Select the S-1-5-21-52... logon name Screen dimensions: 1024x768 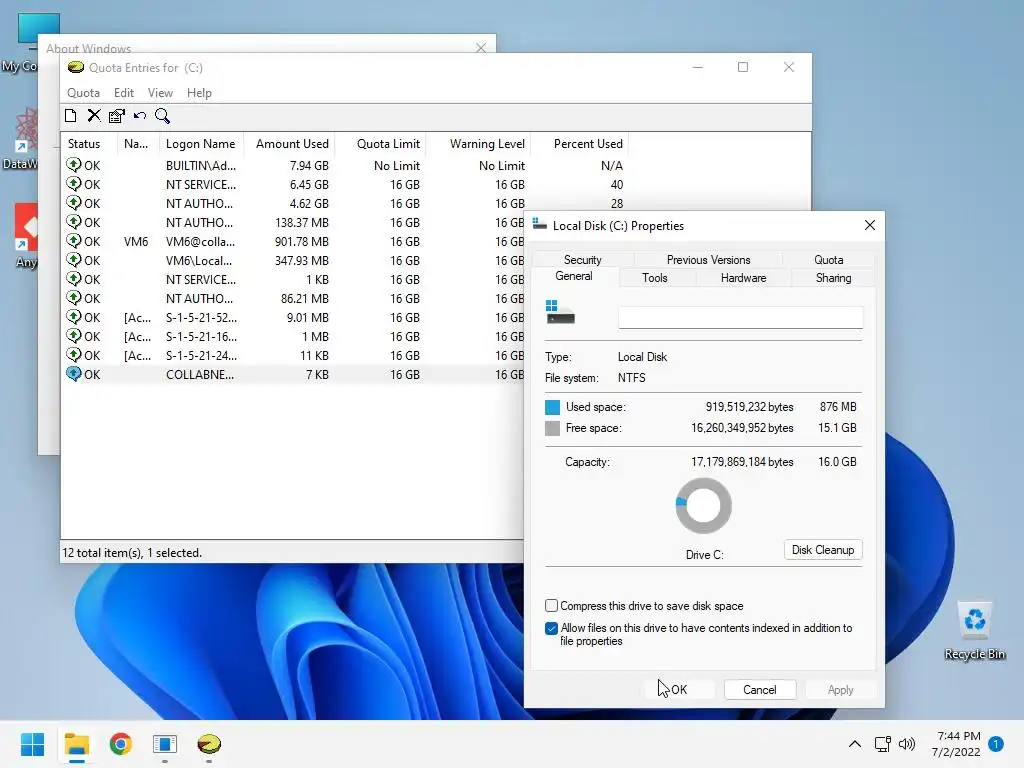point(201,317)
